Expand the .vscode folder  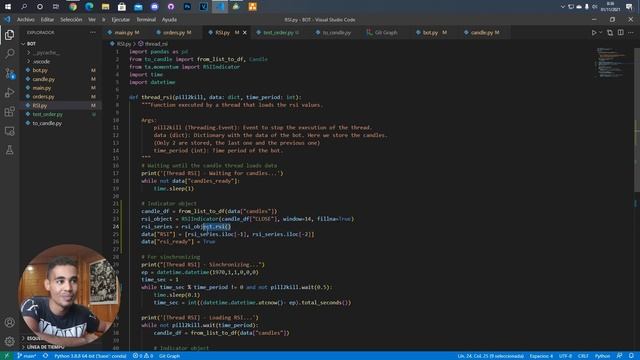tap(60, 62)
